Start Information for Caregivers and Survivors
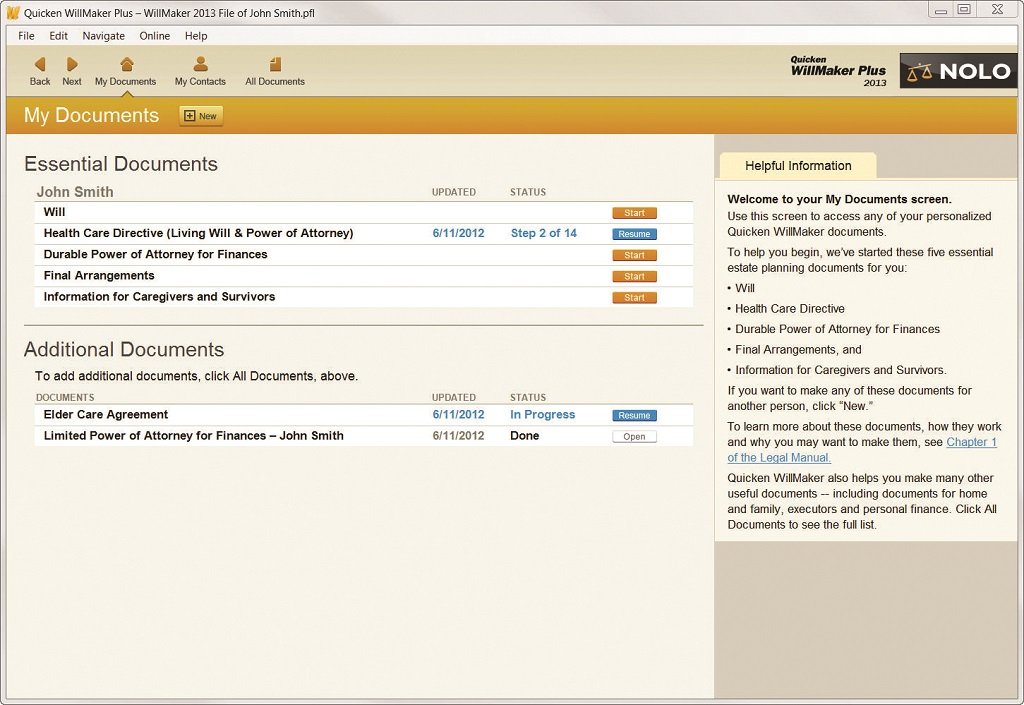The image size is (1024, 705). tap(634, 298)
